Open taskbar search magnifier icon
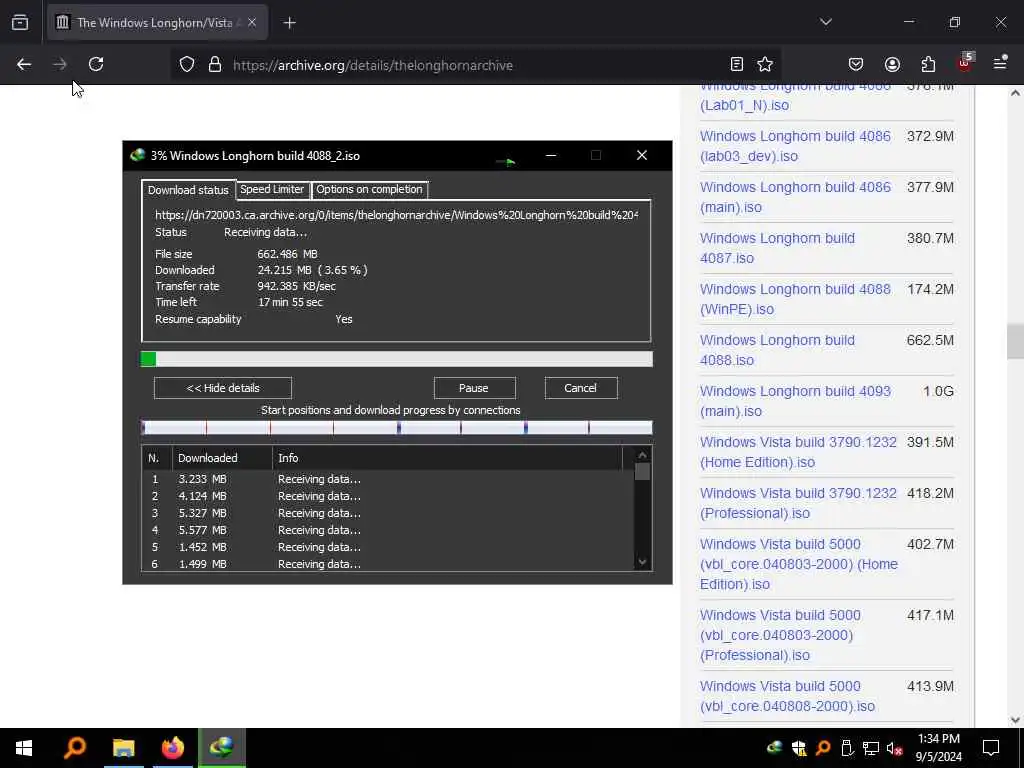 click(74, 748)
